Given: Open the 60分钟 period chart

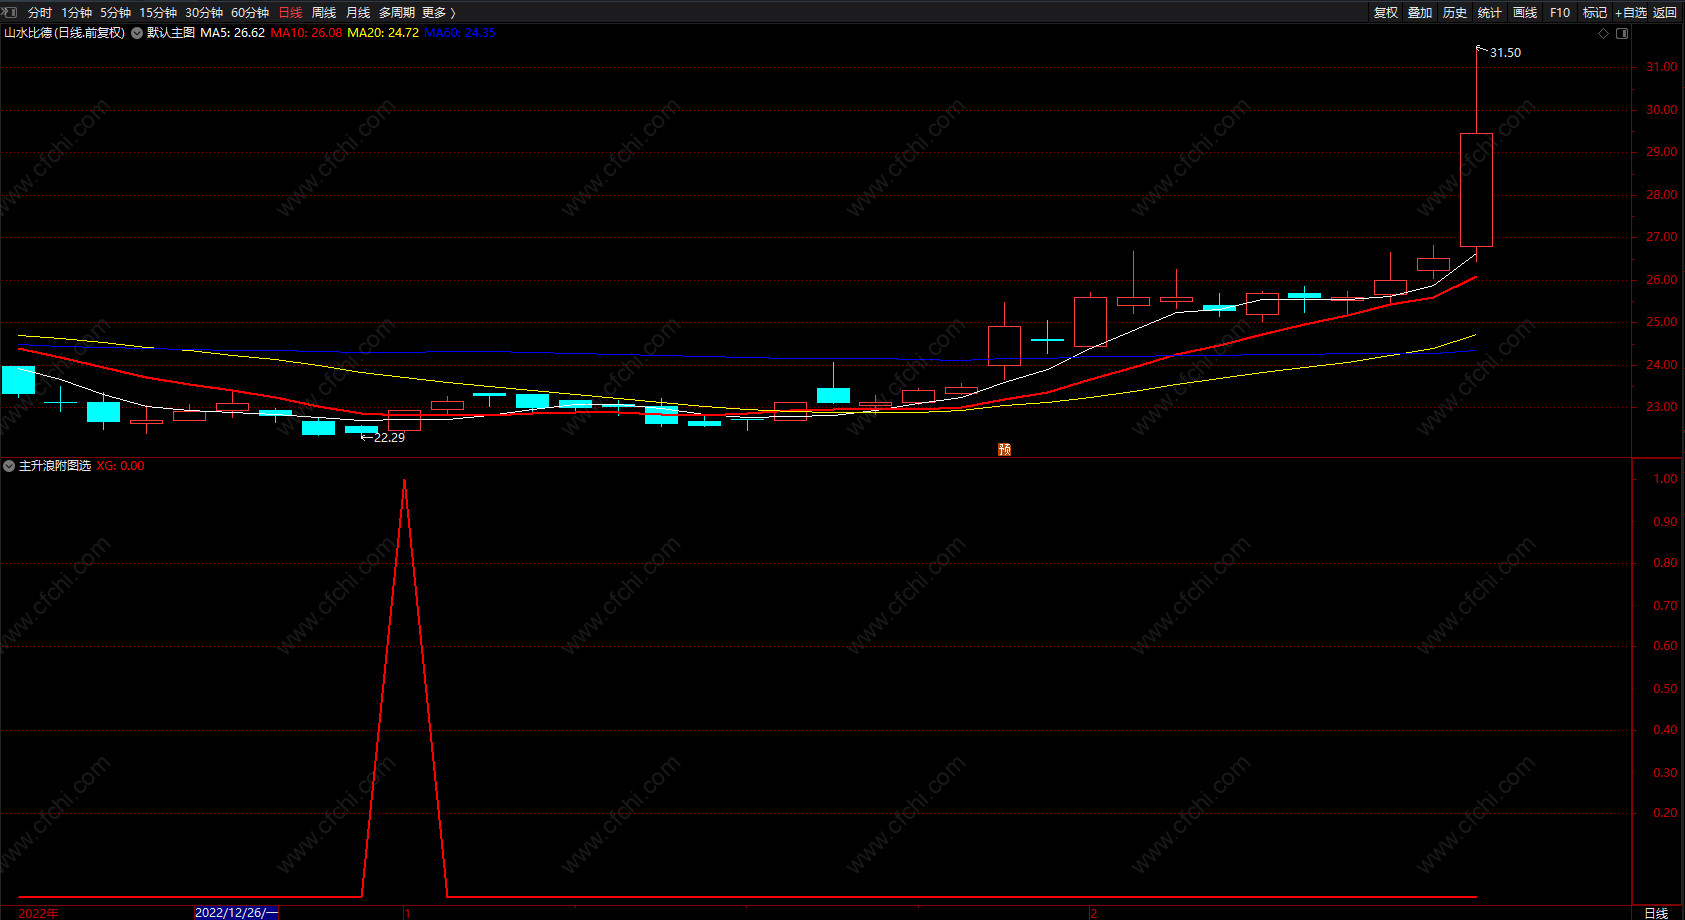Looking at the screenshot, I should tap(250, 13).
